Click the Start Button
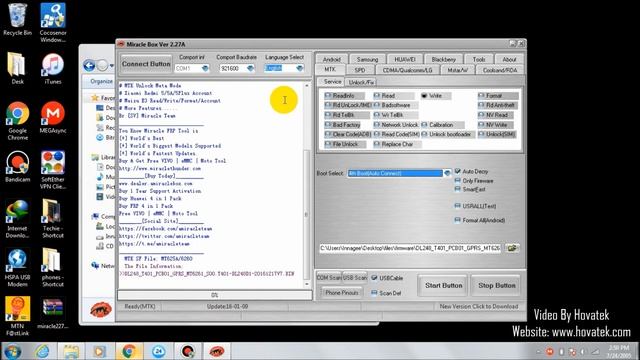The height and width of the screenshot is (360, 640). 444,285
